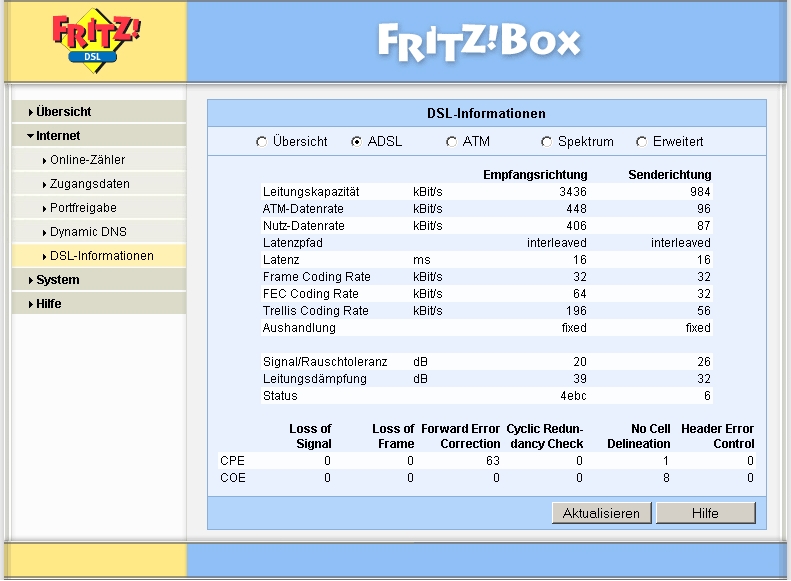The height and width of the screenshot is (581, 791).
Task: Click the Hilfe button at bottom
Action: pyautogui.click(x=705, y=513)
